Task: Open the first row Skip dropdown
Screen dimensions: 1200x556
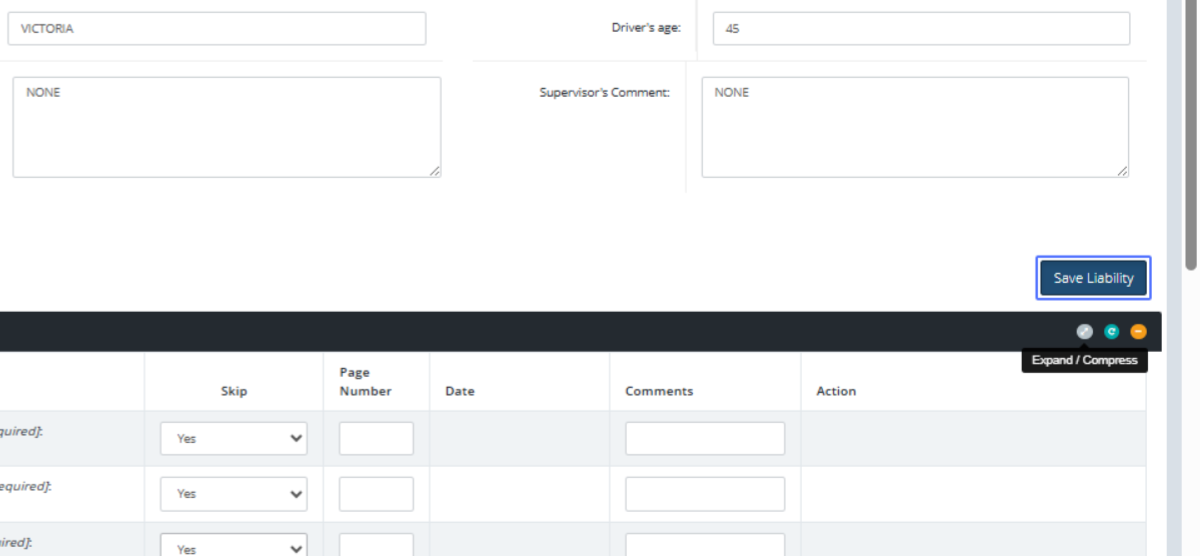Action: pyautogui.click(x=233, y=438)
